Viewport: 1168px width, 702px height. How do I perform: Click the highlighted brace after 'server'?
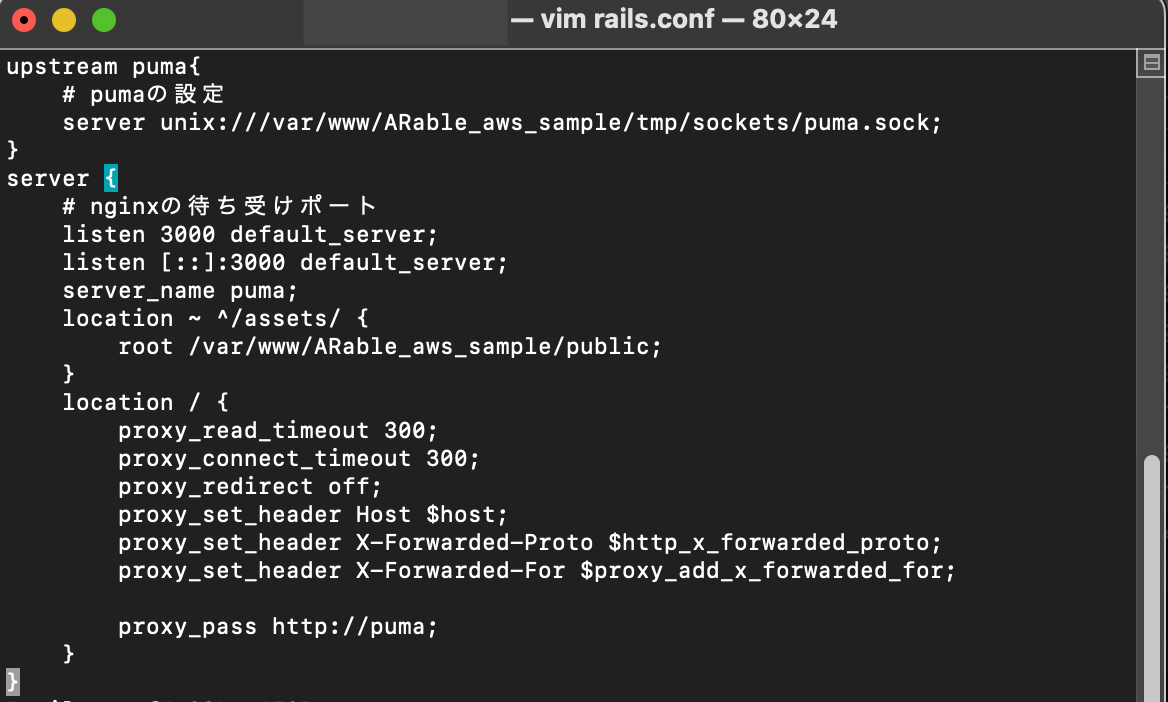(111, 179)
